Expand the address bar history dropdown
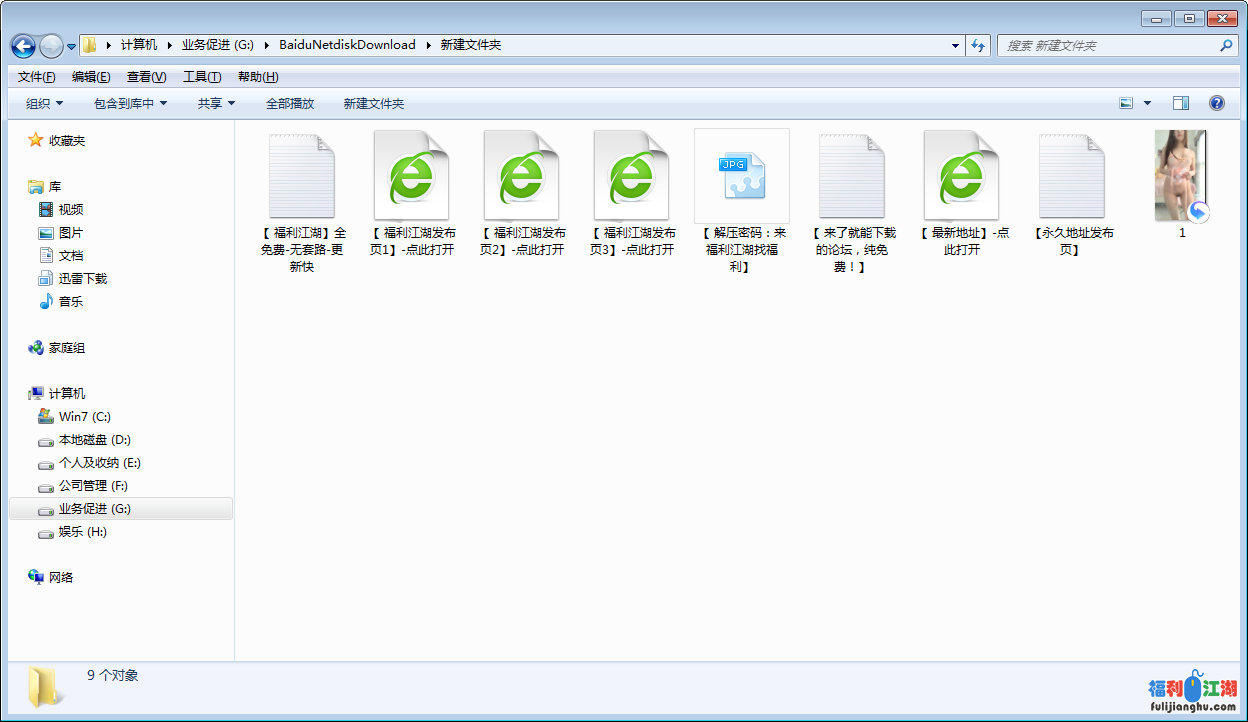 [x=955, y=46]
